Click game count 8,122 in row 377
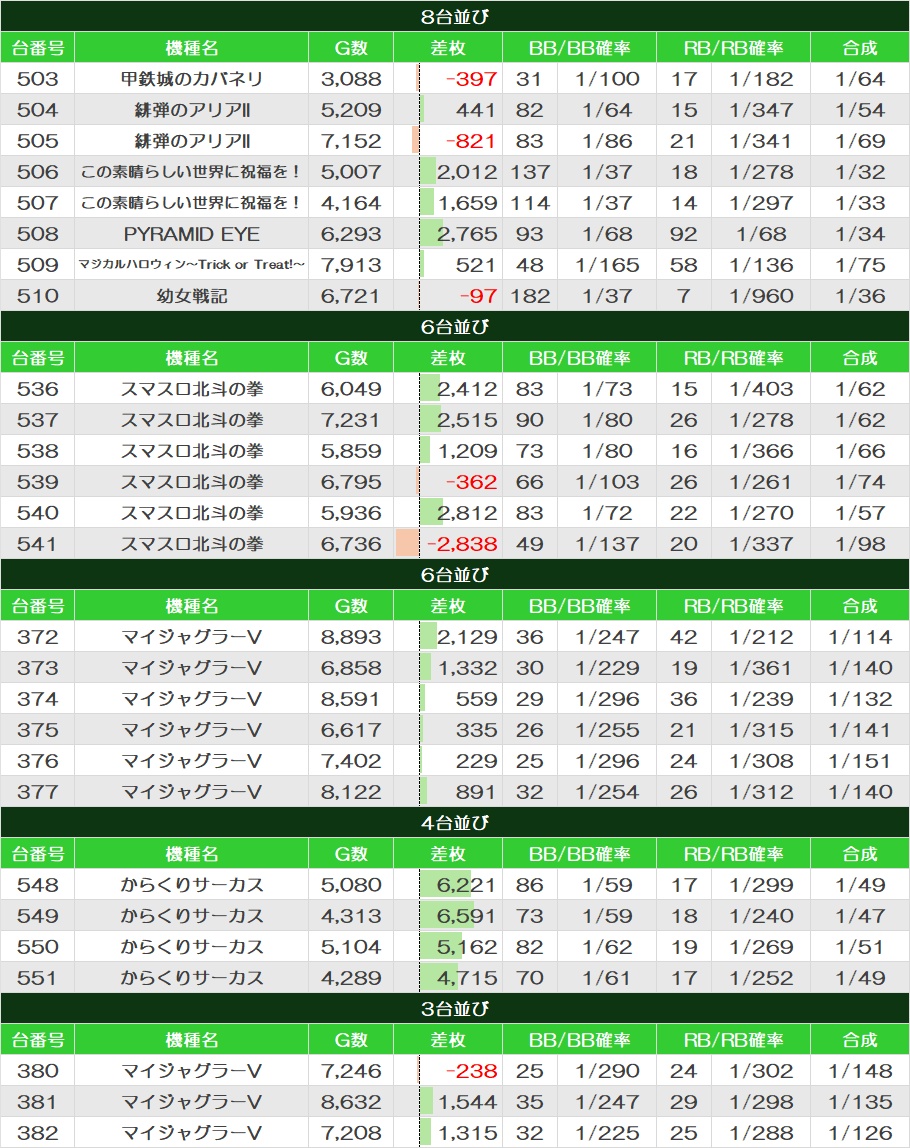910x1148 pixels. tap(351, 792)
